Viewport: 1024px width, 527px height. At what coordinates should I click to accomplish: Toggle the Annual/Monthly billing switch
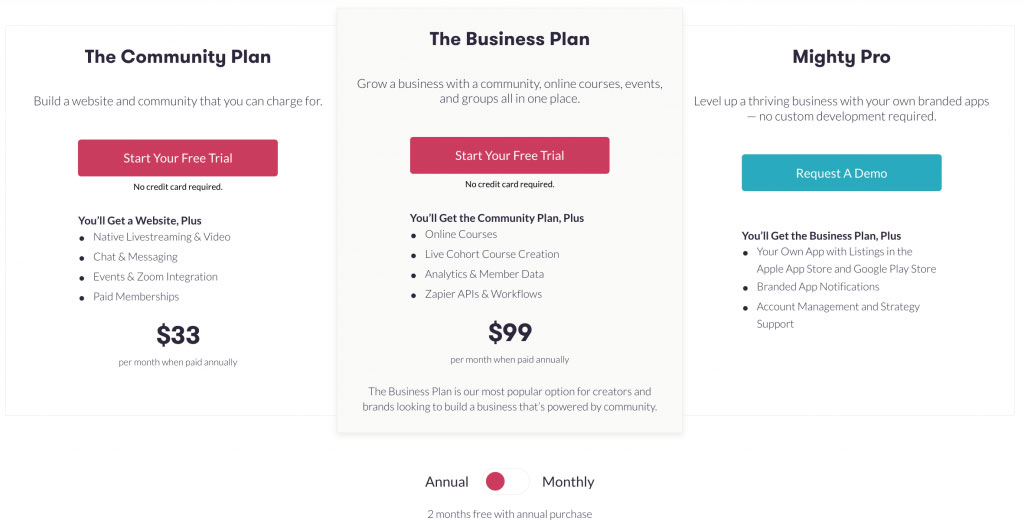[505, 482]
